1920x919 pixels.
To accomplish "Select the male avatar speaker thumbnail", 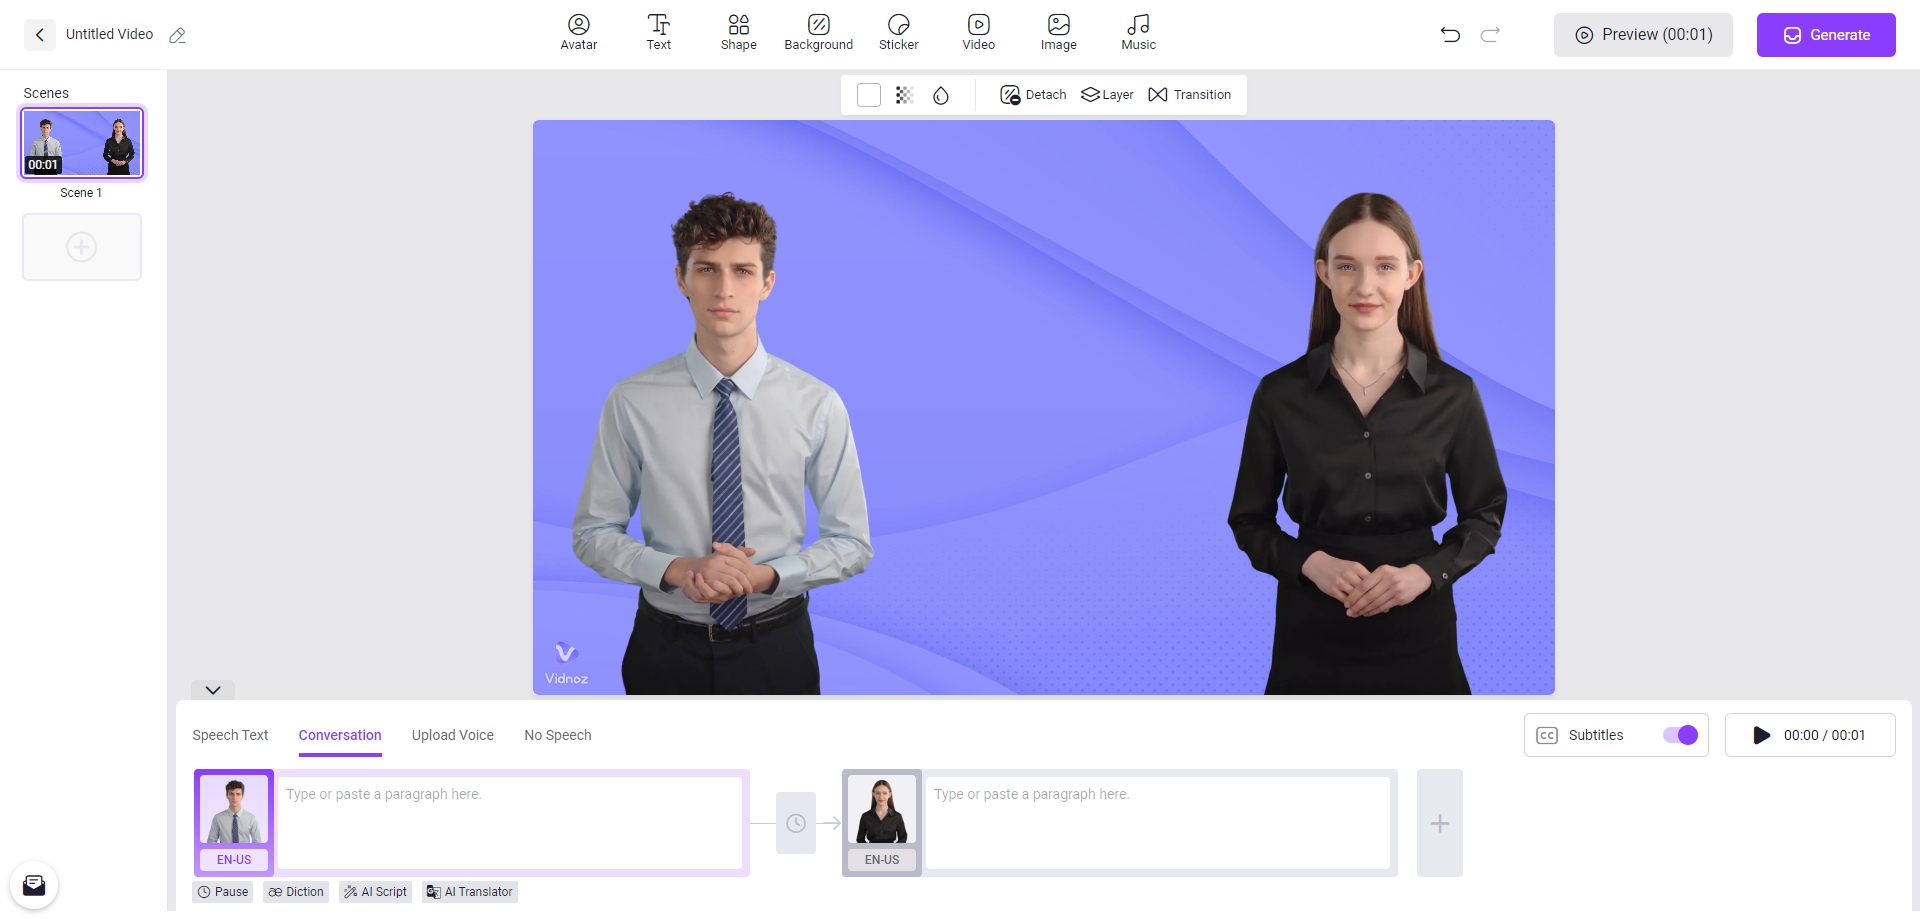I will (x=234, y=811).
